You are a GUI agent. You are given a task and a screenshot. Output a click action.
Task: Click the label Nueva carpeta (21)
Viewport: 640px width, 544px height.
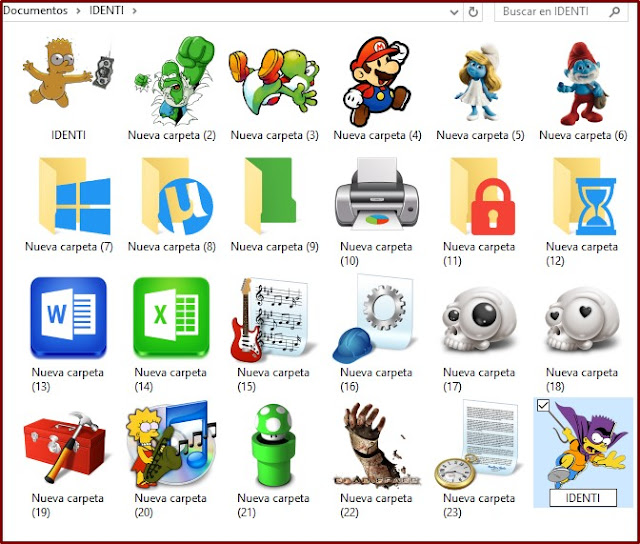pos(273,505)
